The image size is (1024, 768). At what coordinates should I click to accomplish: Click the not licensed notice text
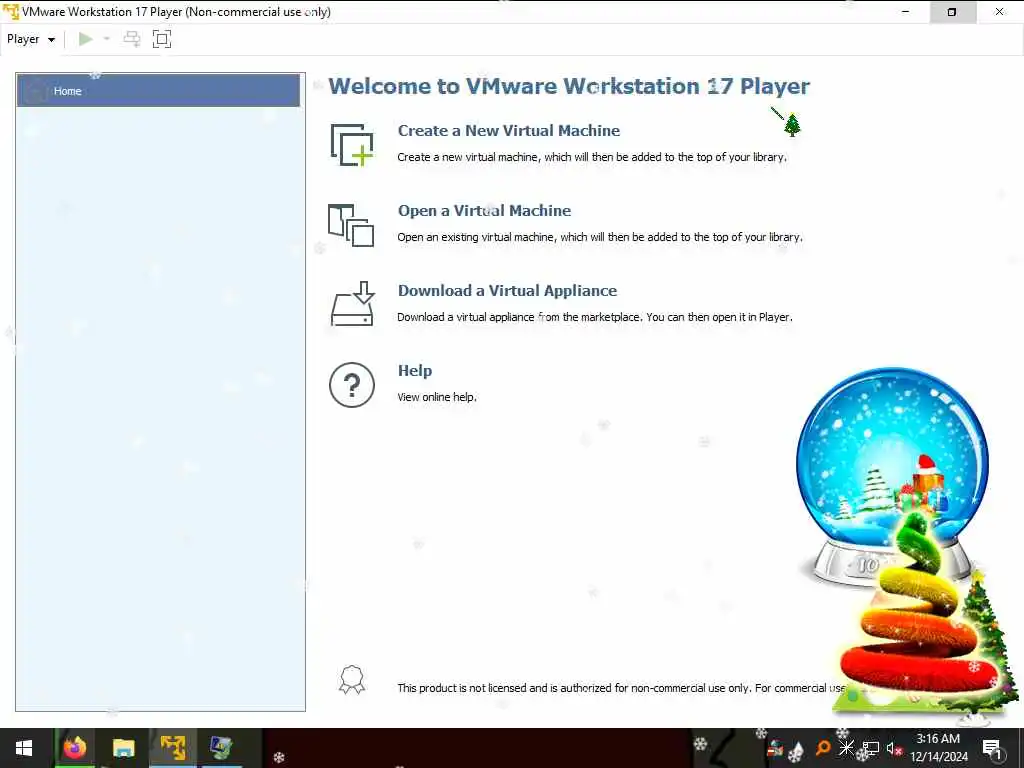click(621, 688)
